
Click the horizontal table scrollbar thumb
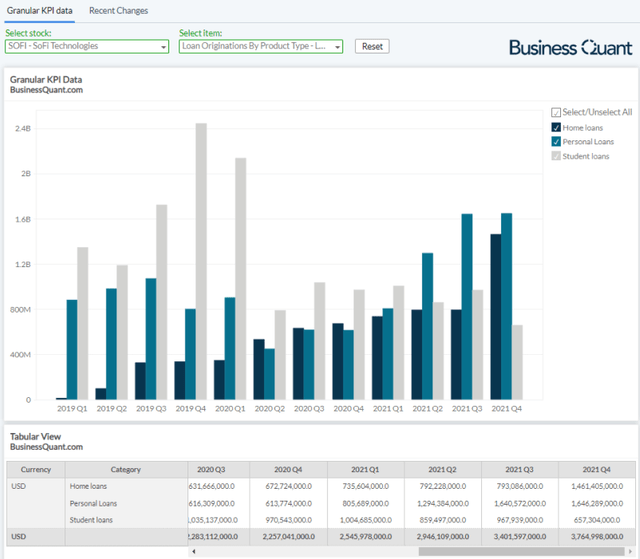pyautogui.click(x=522, y=552)
